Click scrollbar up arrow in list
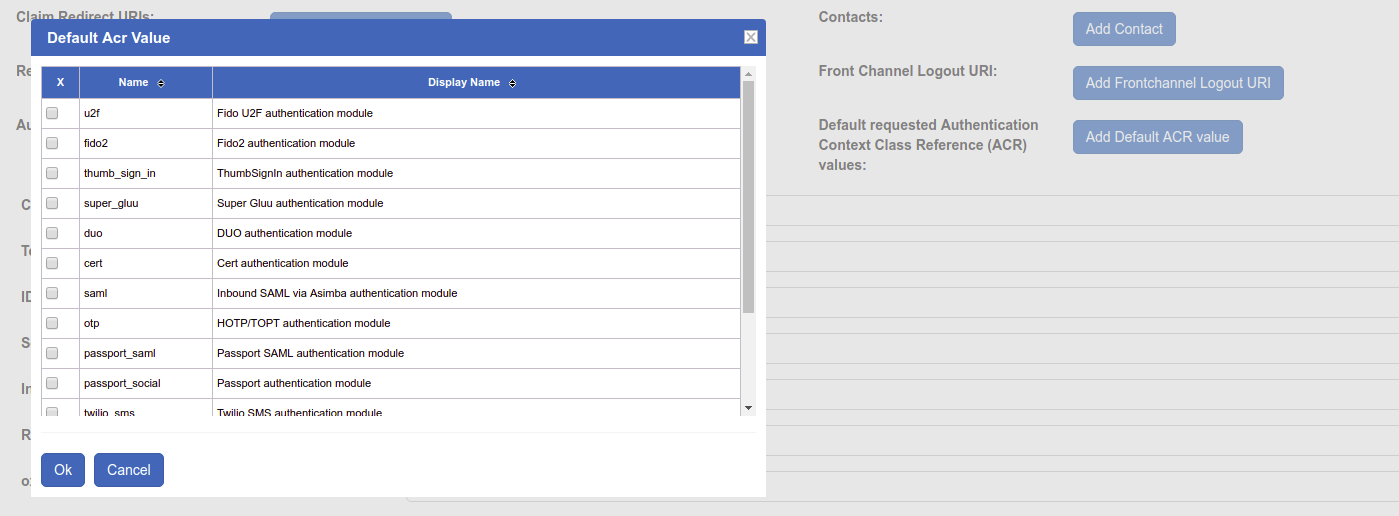This screenshot has width=1399, height=516. 748,74
